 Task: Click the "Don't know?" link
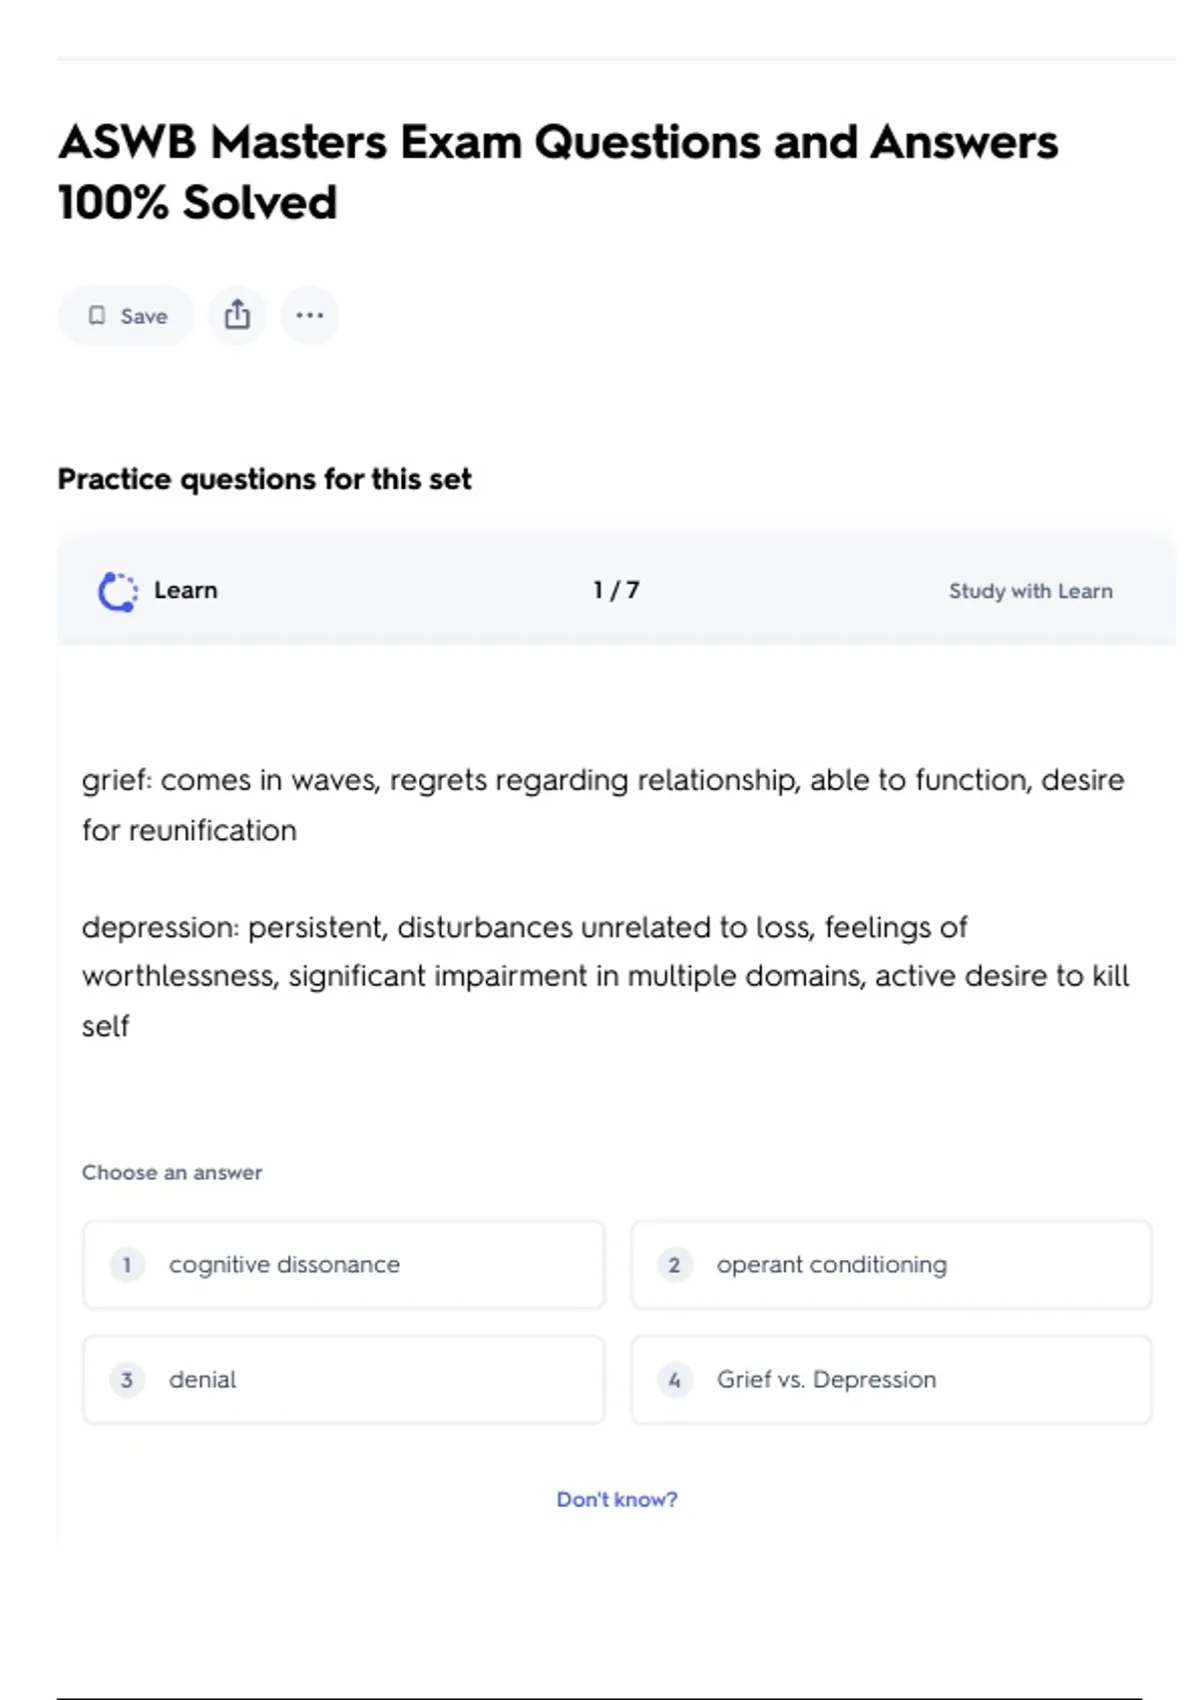(x=617, y=1499)
